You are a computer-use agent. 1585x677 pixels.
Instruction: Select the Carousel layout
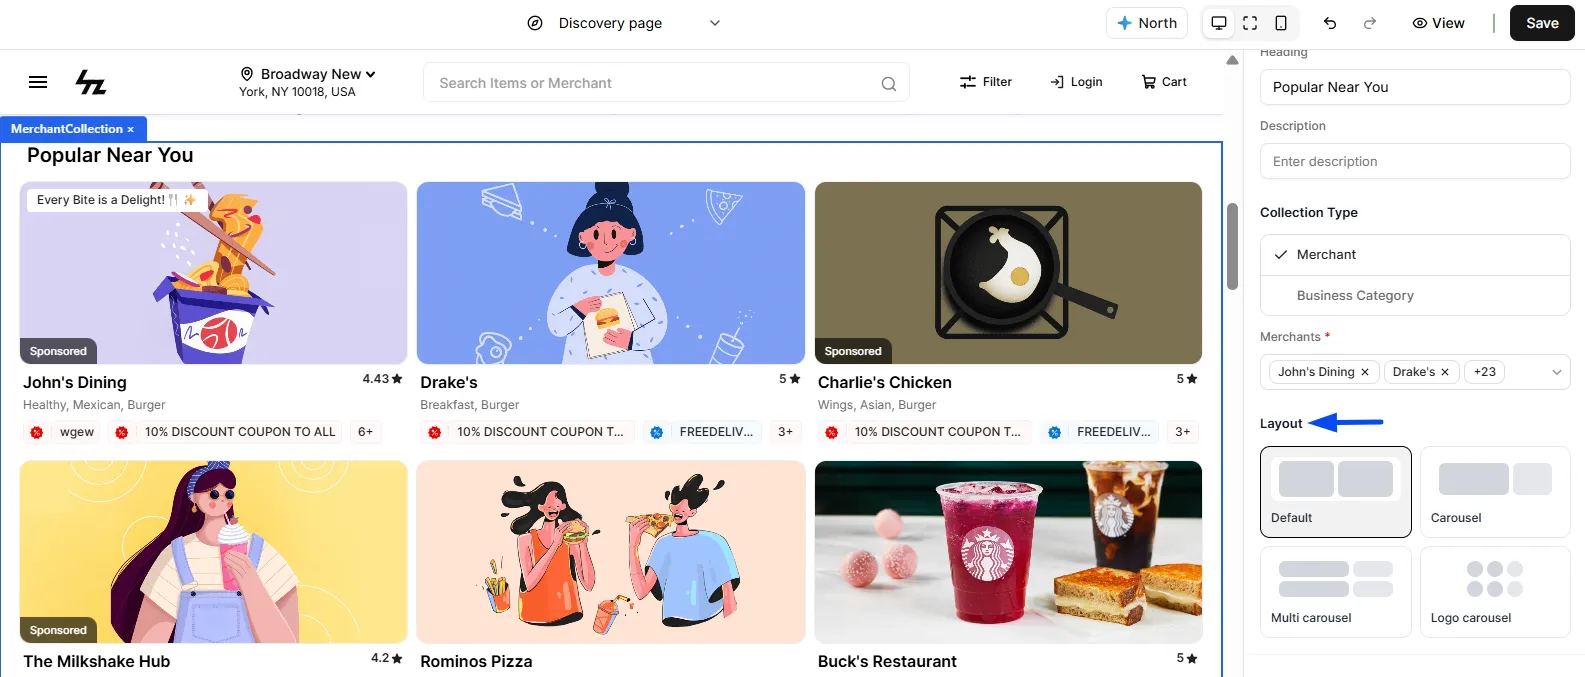click(x=1495, y=492)
